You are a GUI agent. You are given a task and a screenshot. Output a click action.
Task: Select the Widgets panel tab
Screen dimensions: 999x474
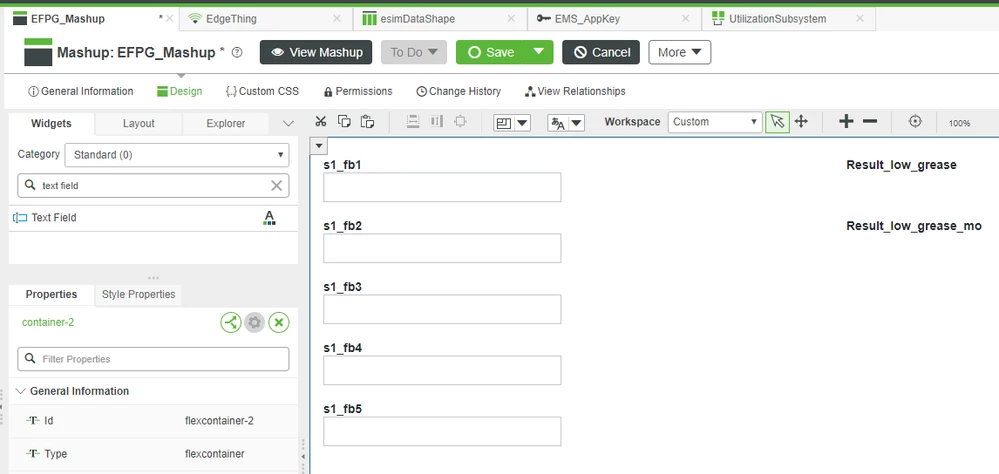click(52, 124)
